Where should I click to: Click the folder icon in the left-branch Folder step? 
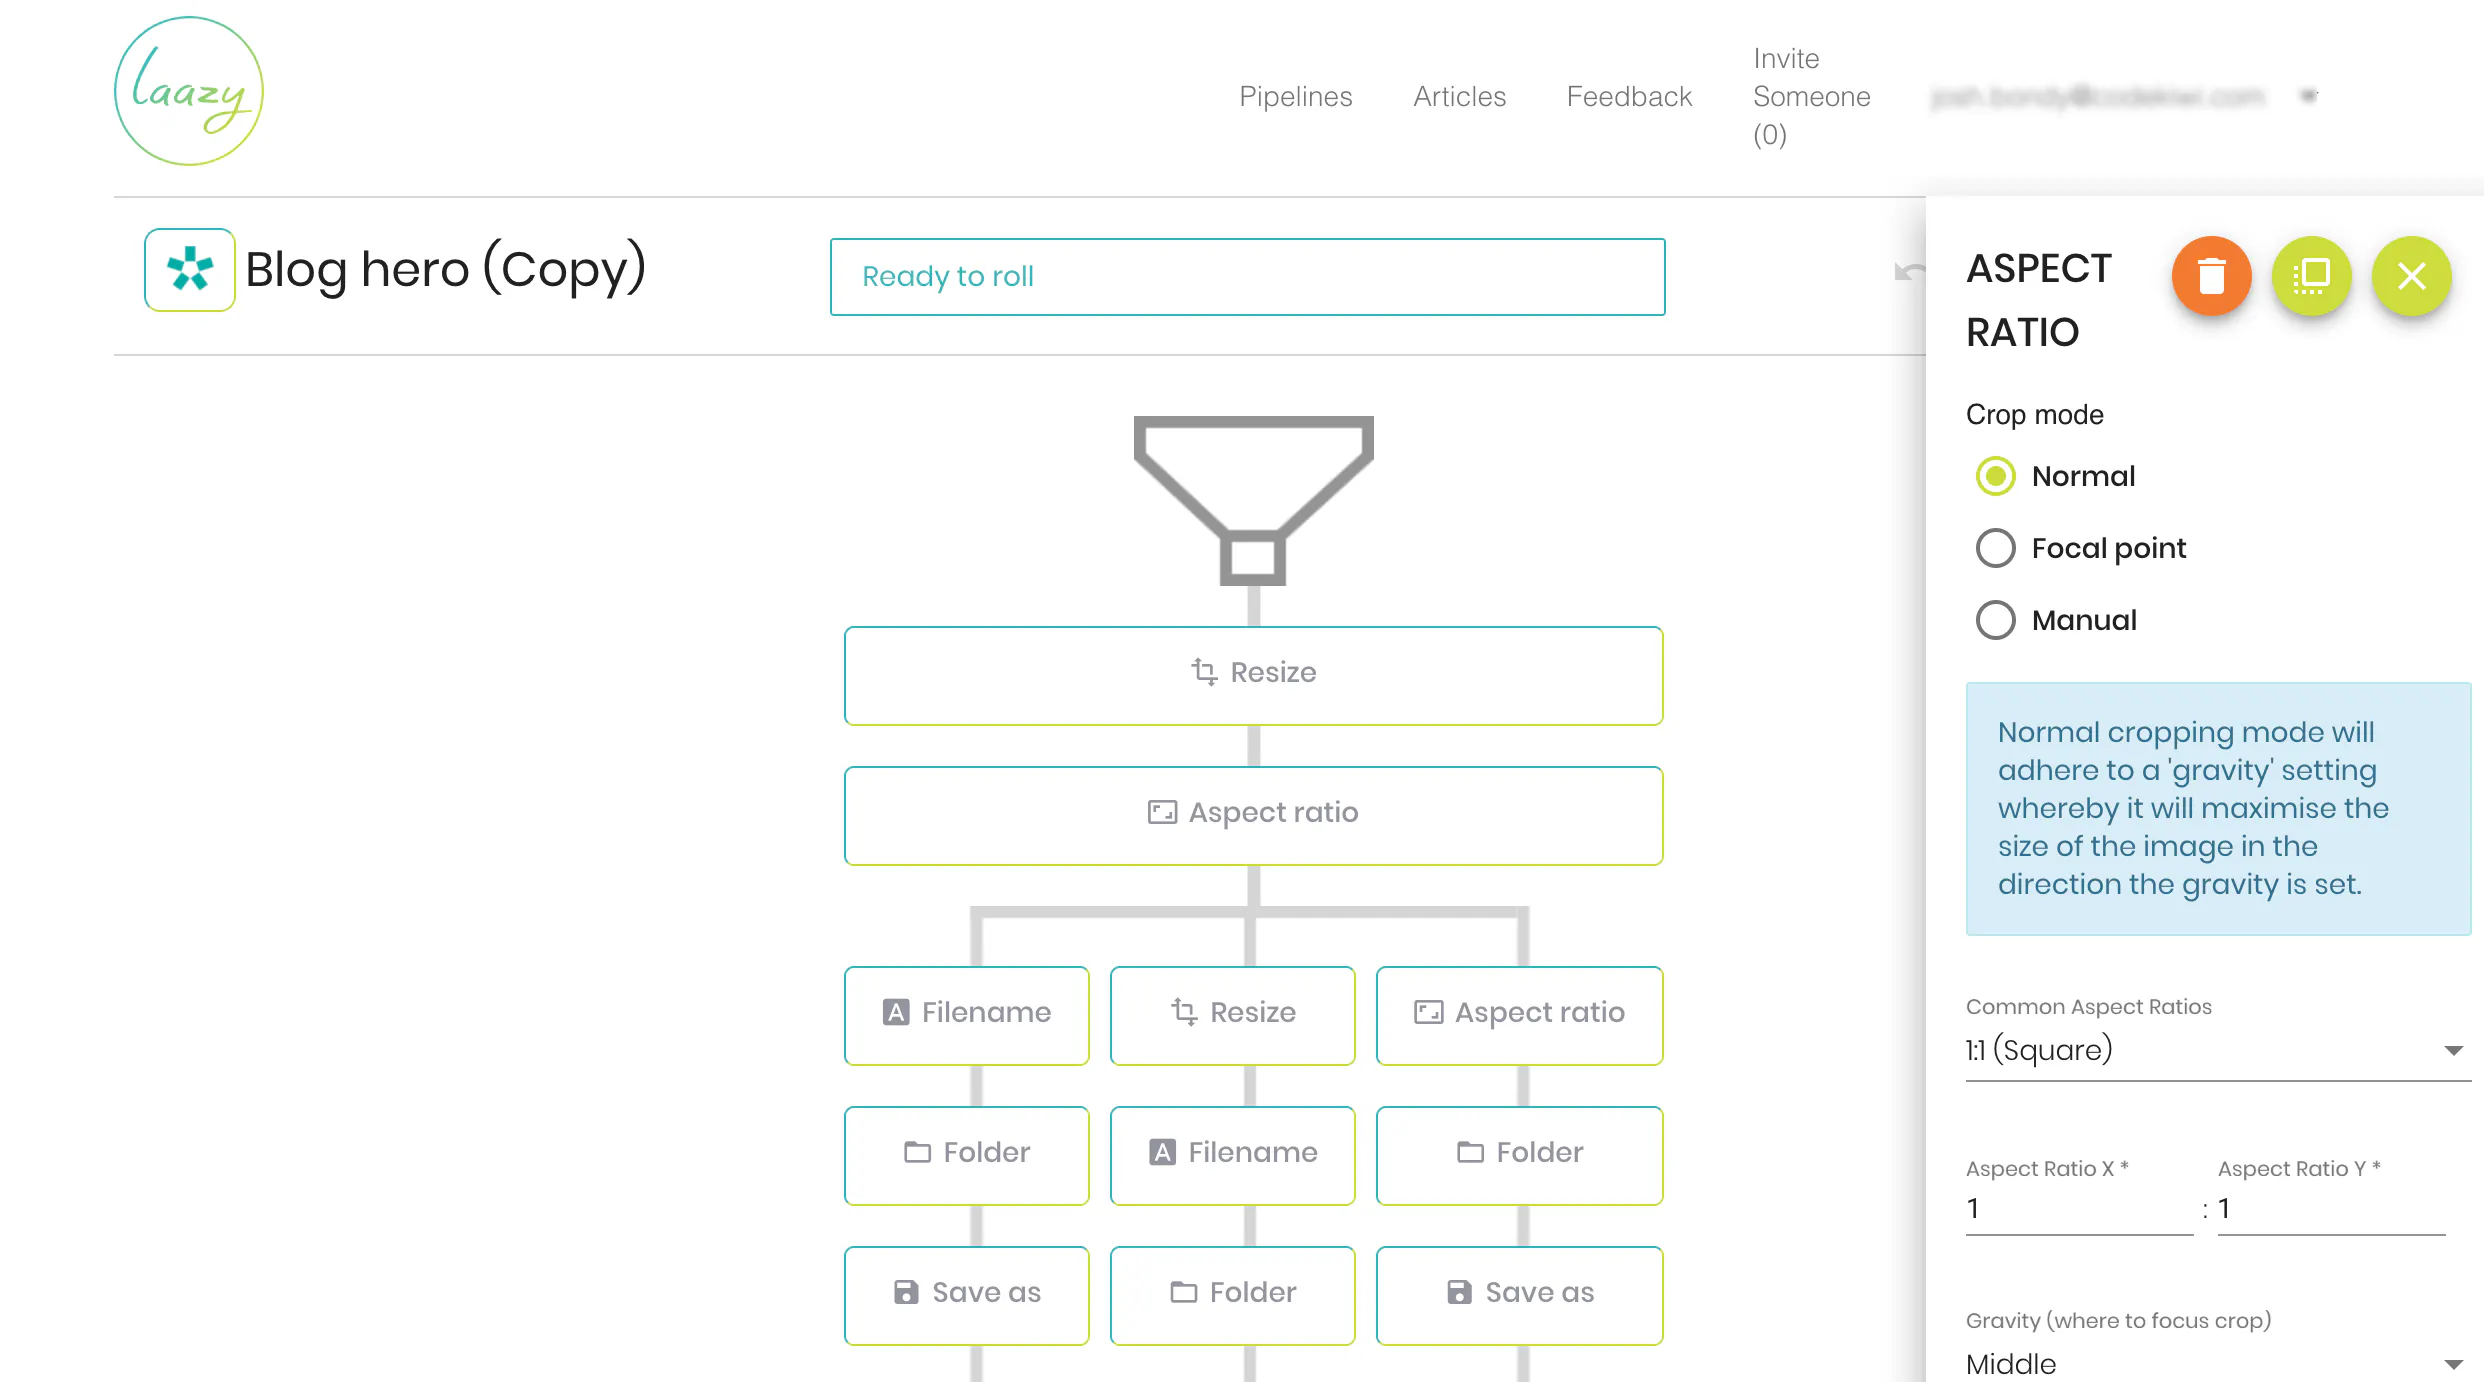917,1152
